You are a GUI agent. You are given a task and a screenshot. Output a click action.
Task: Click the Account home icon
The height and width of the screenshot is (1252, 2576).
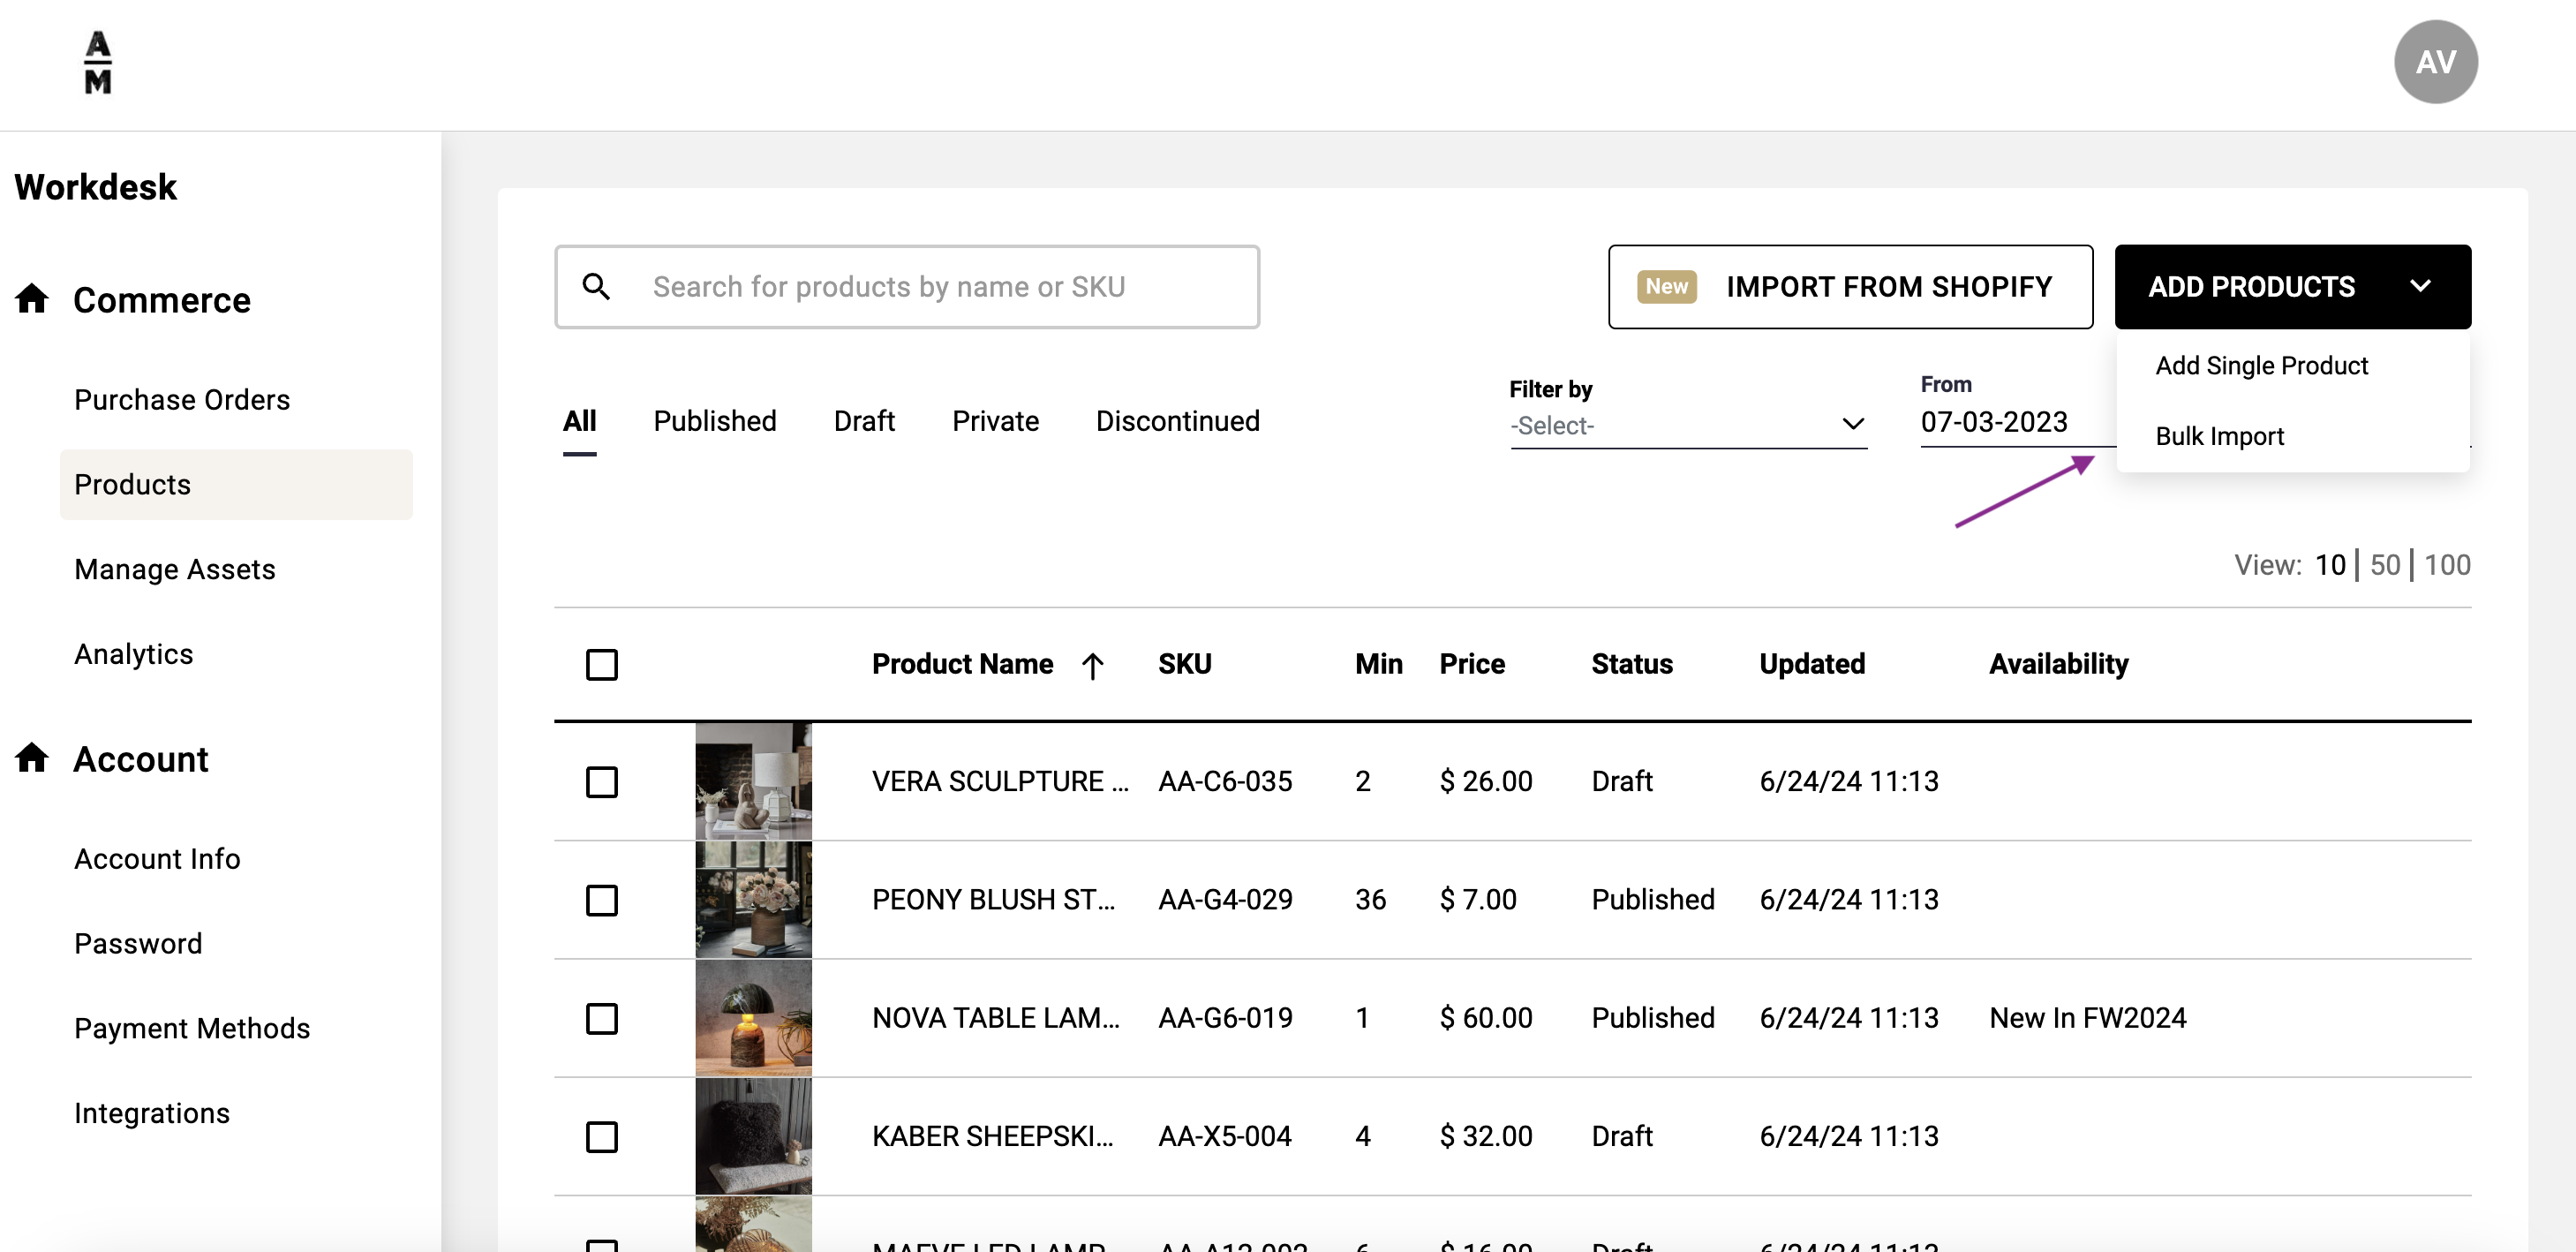[32, 758]
